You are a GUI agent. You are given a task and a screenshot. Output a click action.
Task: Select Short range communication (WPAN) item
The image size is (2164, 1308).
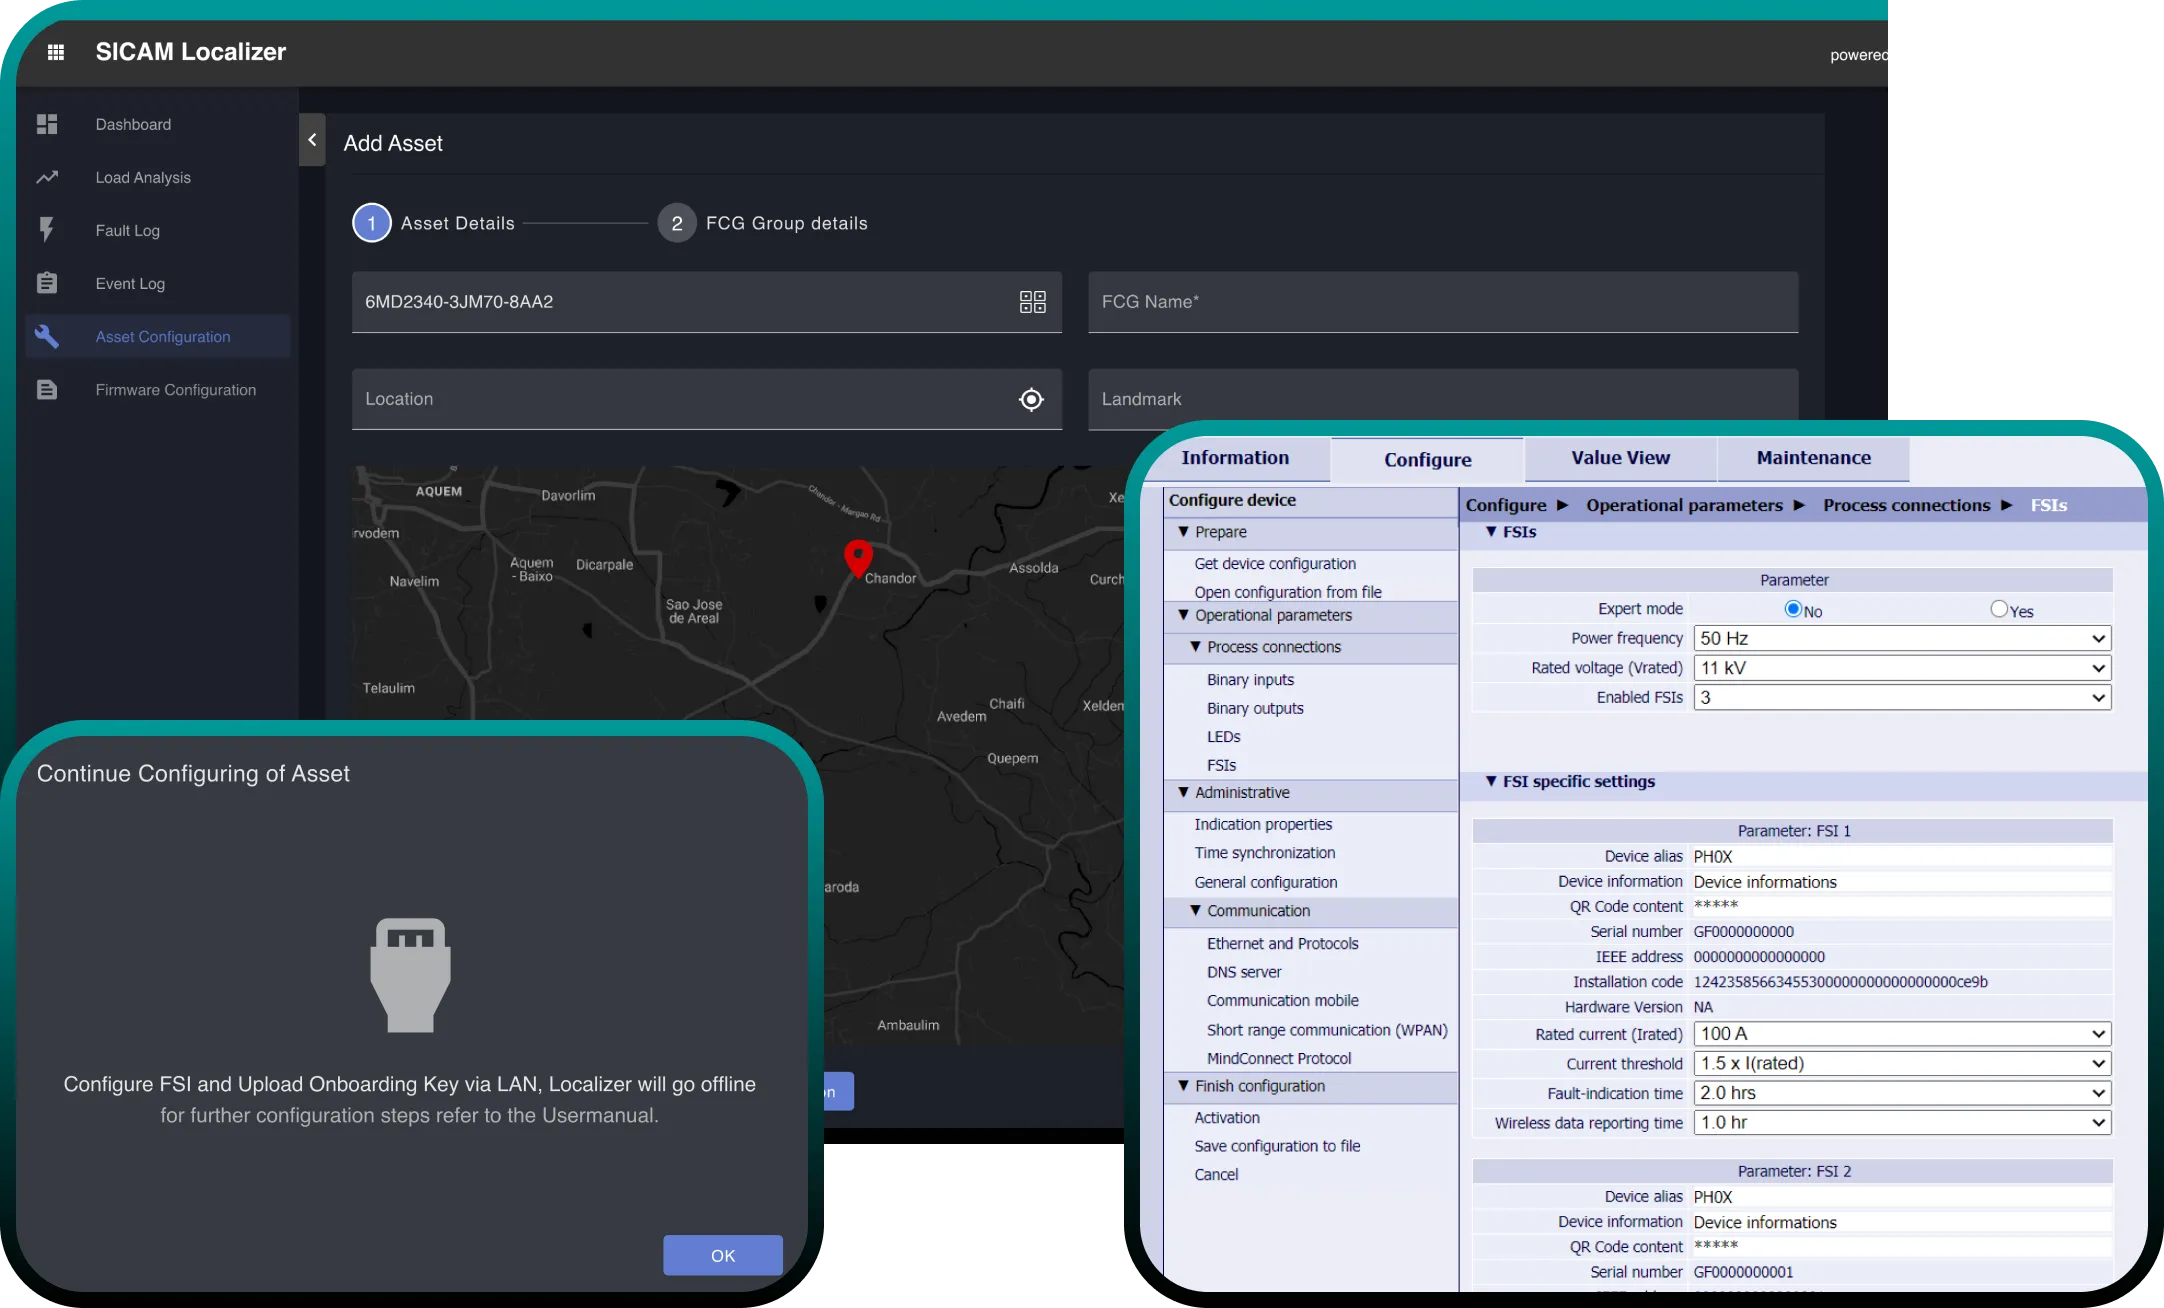click(1327, 1030)
